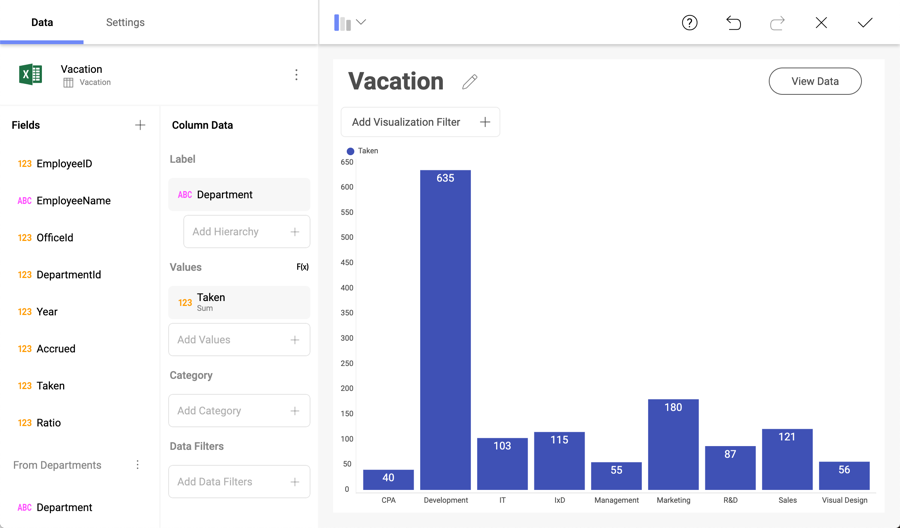Select the Data tab
Viewport: 900px width, 528px height.
(42, 22)
